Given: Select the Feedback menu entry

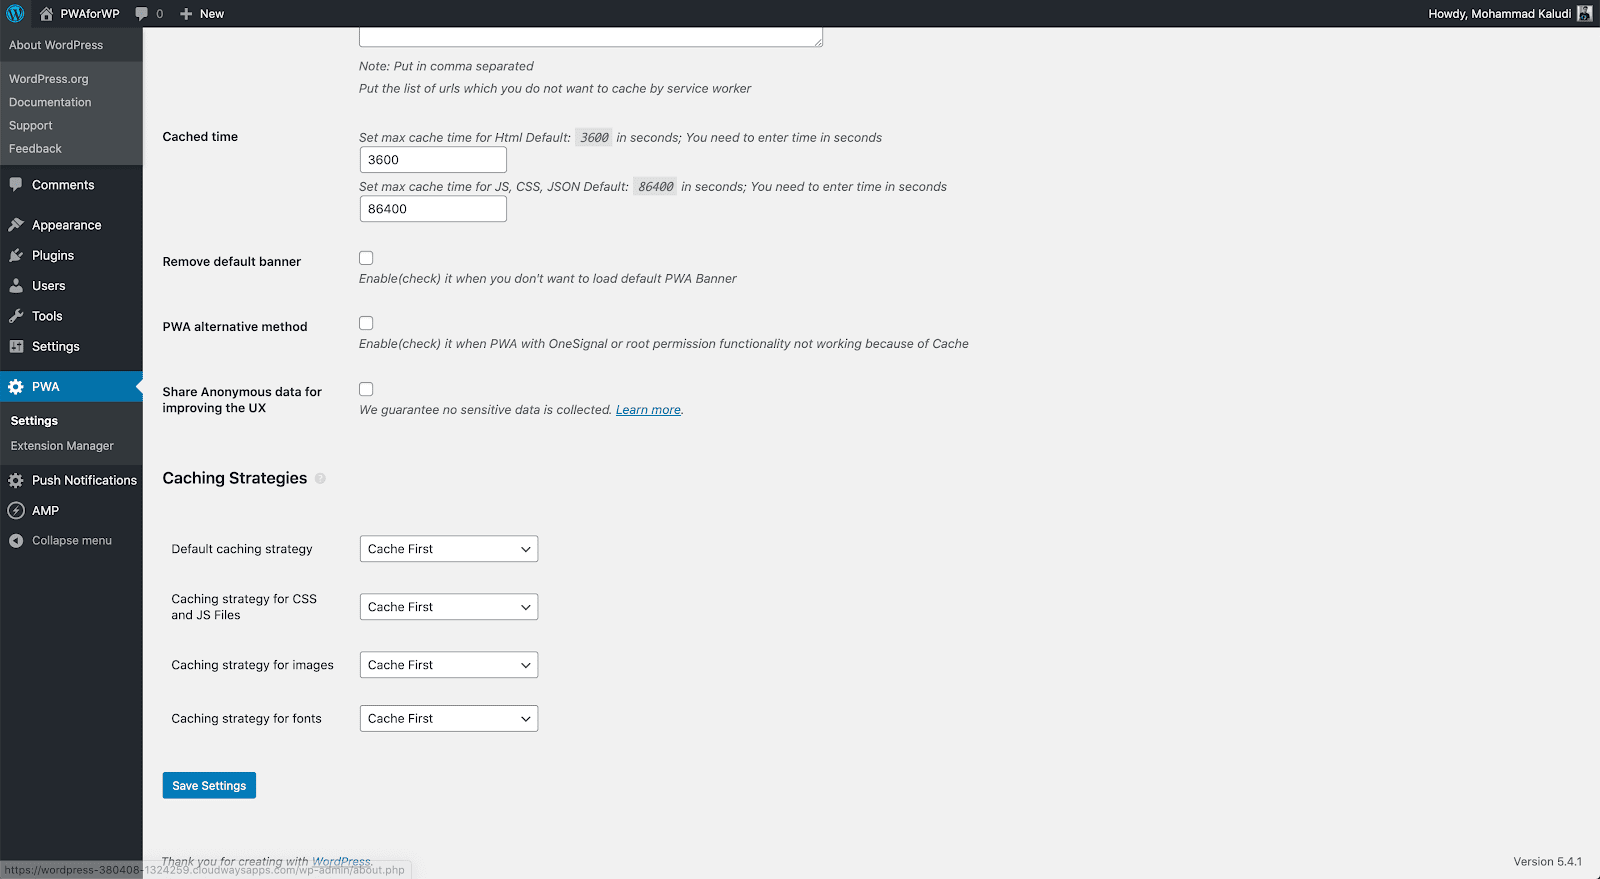Looking at the screenshot, I should tap(35, 149).
